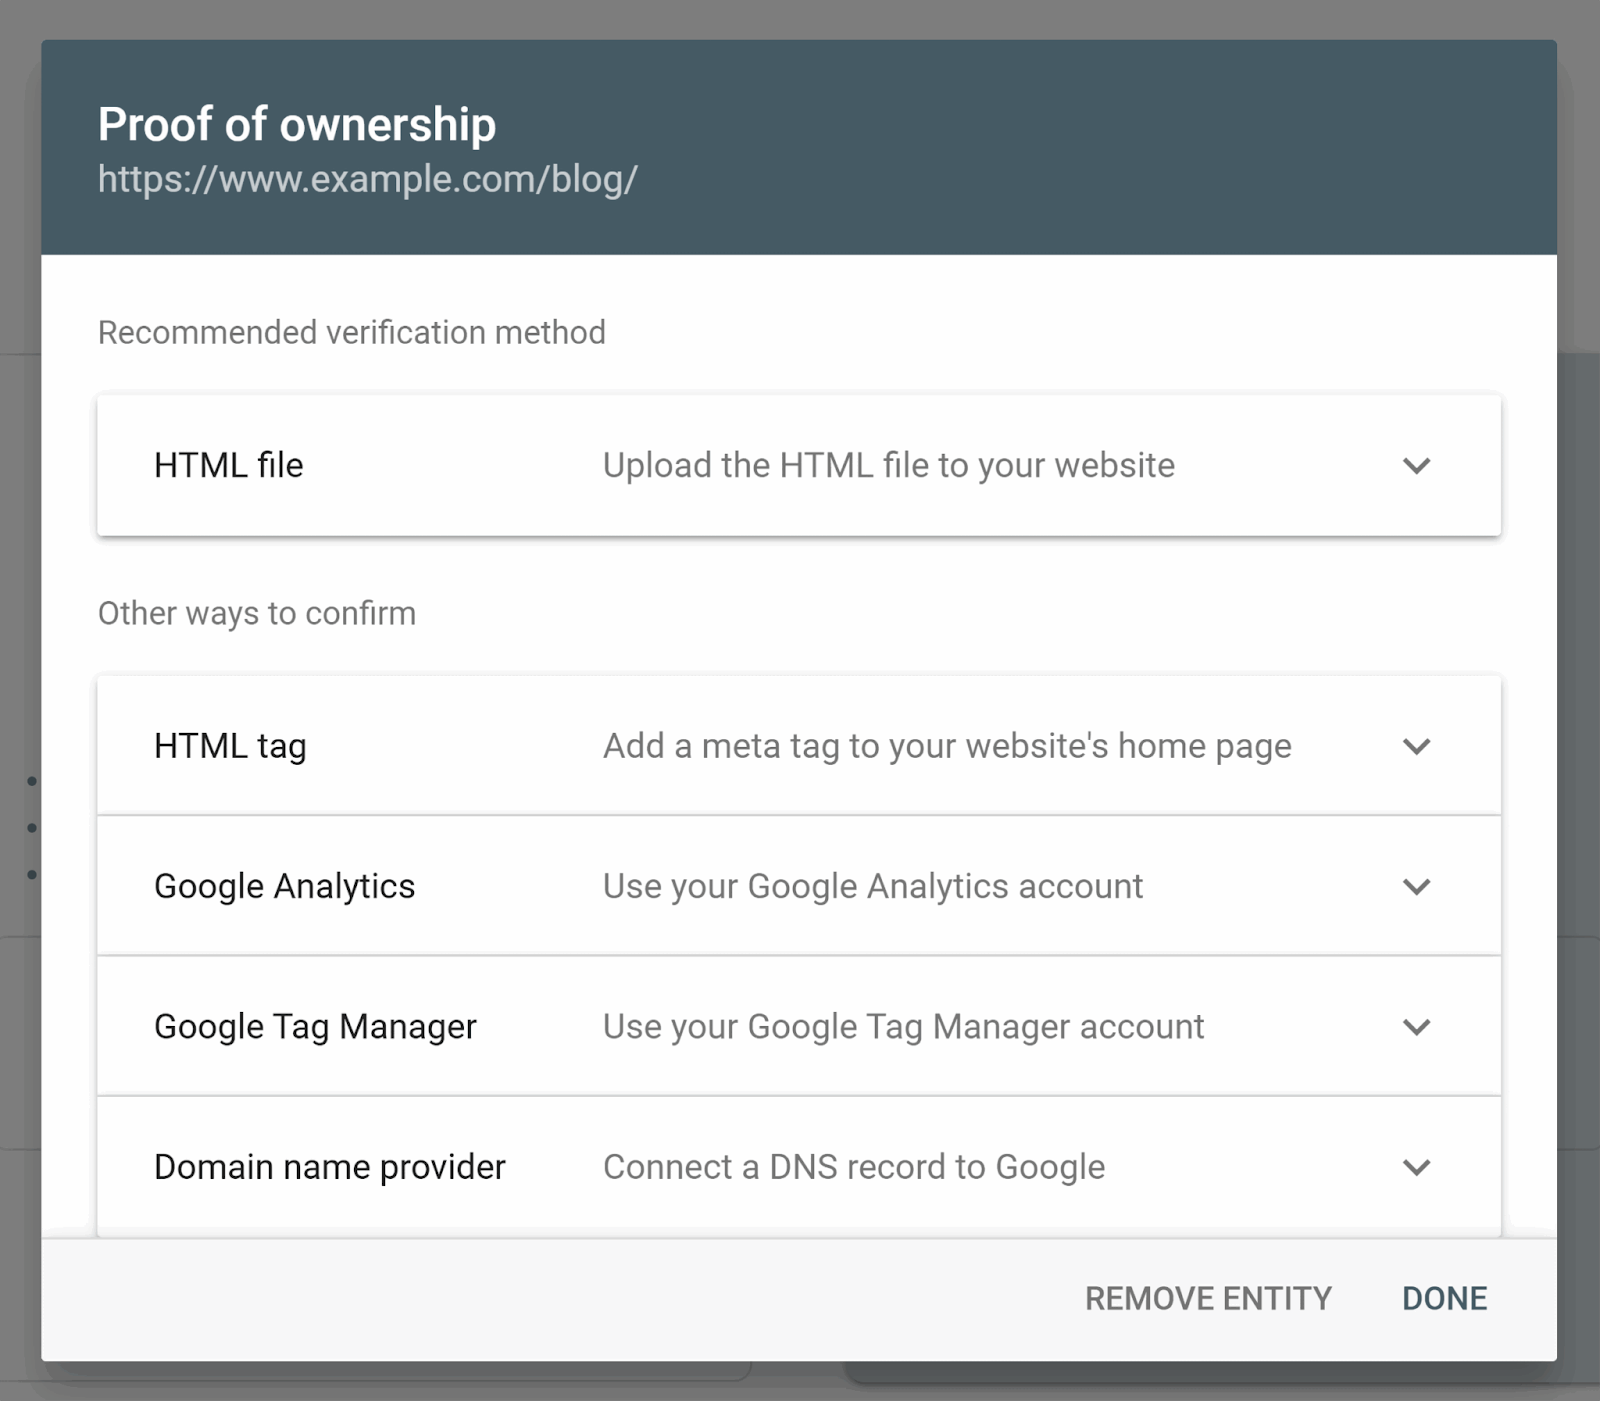Select the HTML file method label
This screenshot has width=1600, height=1401.
[228, 466]
